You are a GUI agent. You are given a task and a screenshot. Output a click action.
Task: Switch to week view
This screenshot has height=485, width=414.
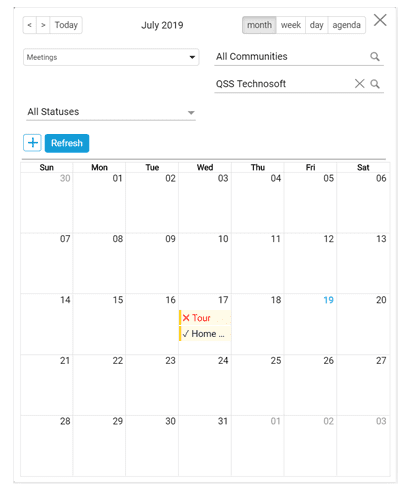click(x=291, y=25)
